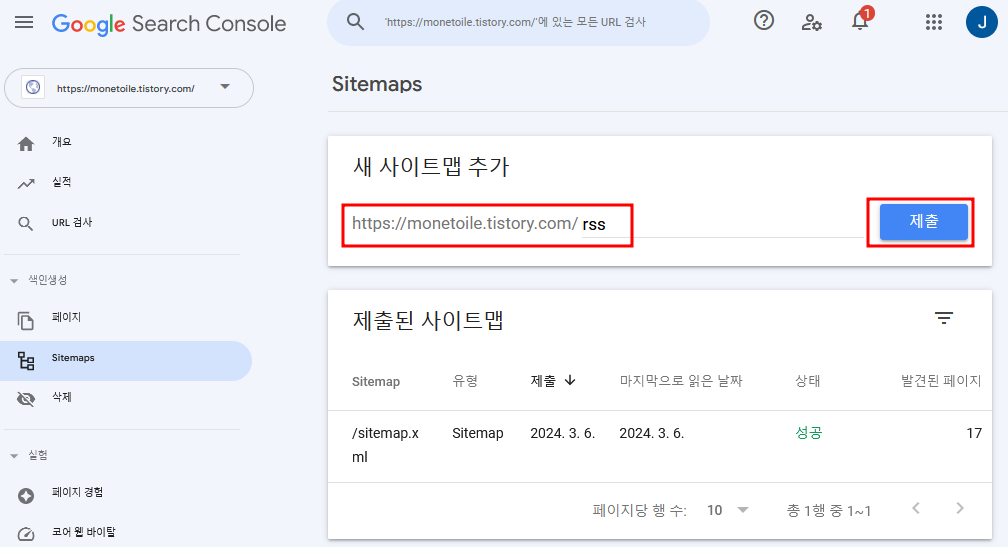Click the search magnifier icon in URL bar
The height and width of the screenshot is (547, 1008).
point(356,22)
